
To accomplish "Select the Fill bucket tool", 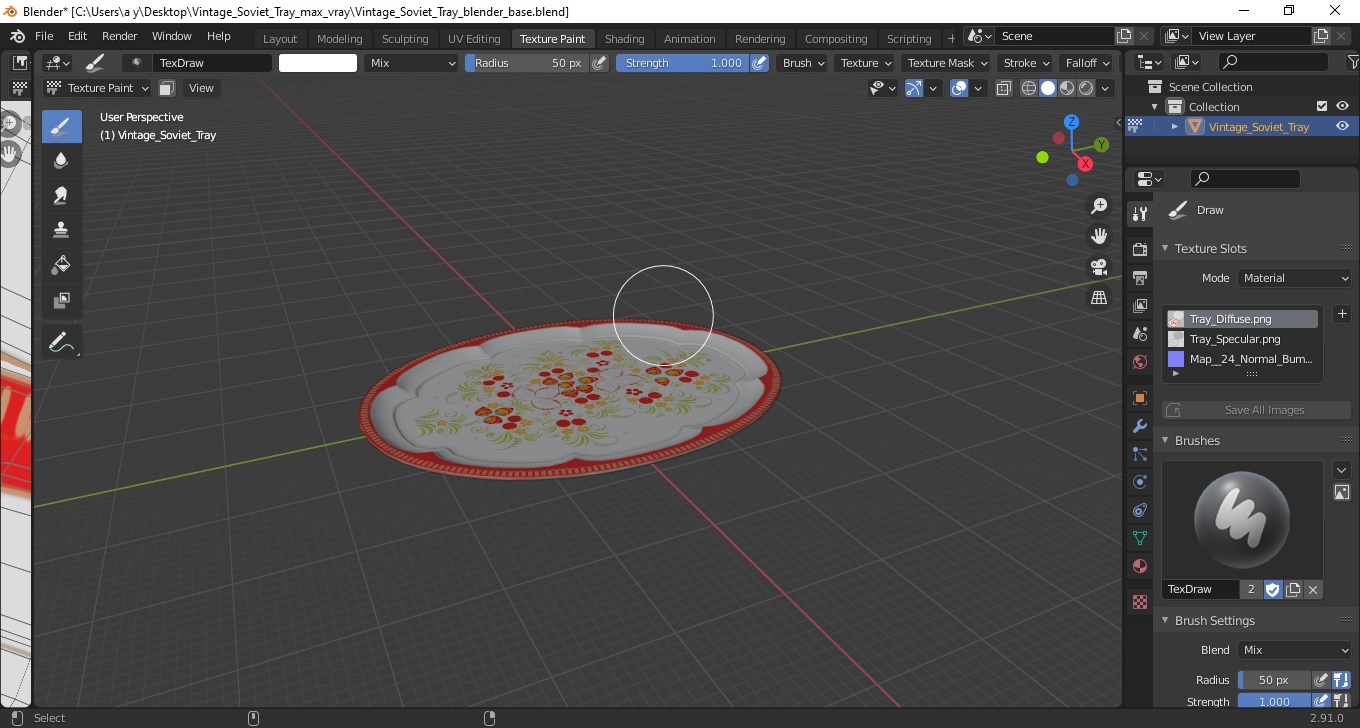I will click(61, 265).
